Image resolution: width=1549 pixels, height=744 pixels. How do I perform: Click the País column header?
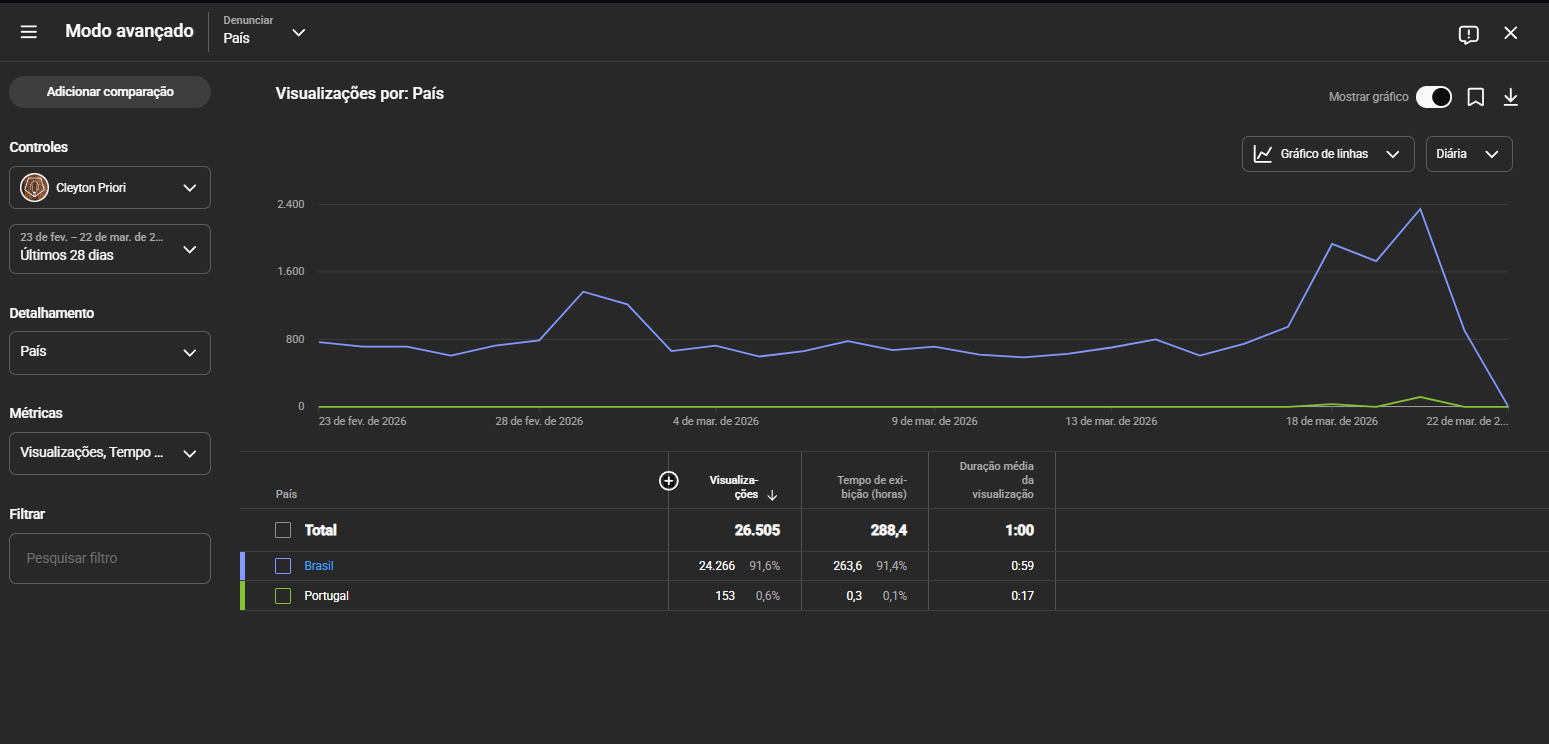click(286, 494)
